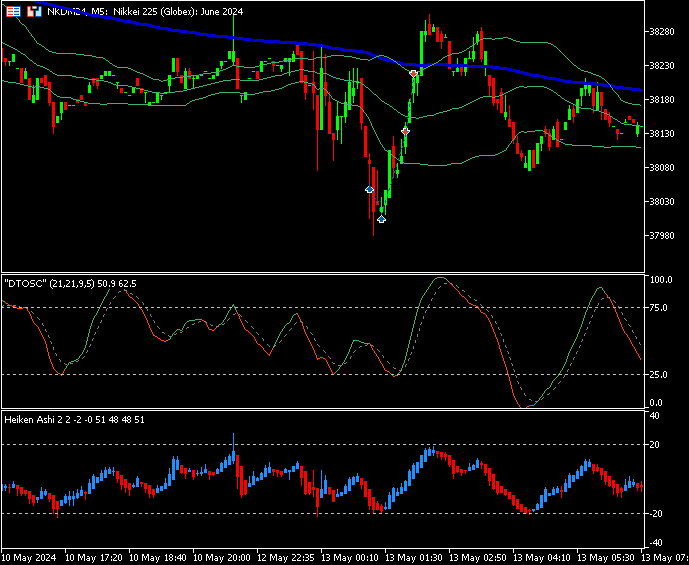Open the Depth of Market grid icon
The width and height of the screenshot is (689, 565).
15,12
